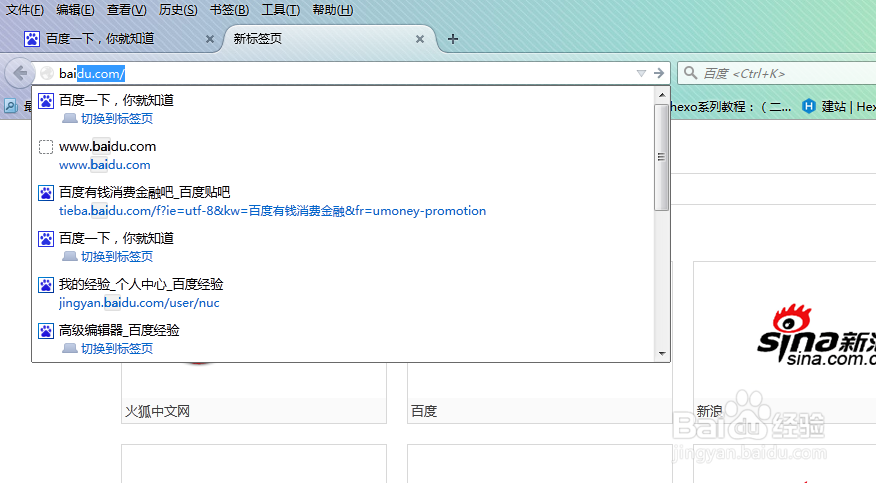Click the Go arrow in address bar
876x483 pixels.
tap(659, 73)
